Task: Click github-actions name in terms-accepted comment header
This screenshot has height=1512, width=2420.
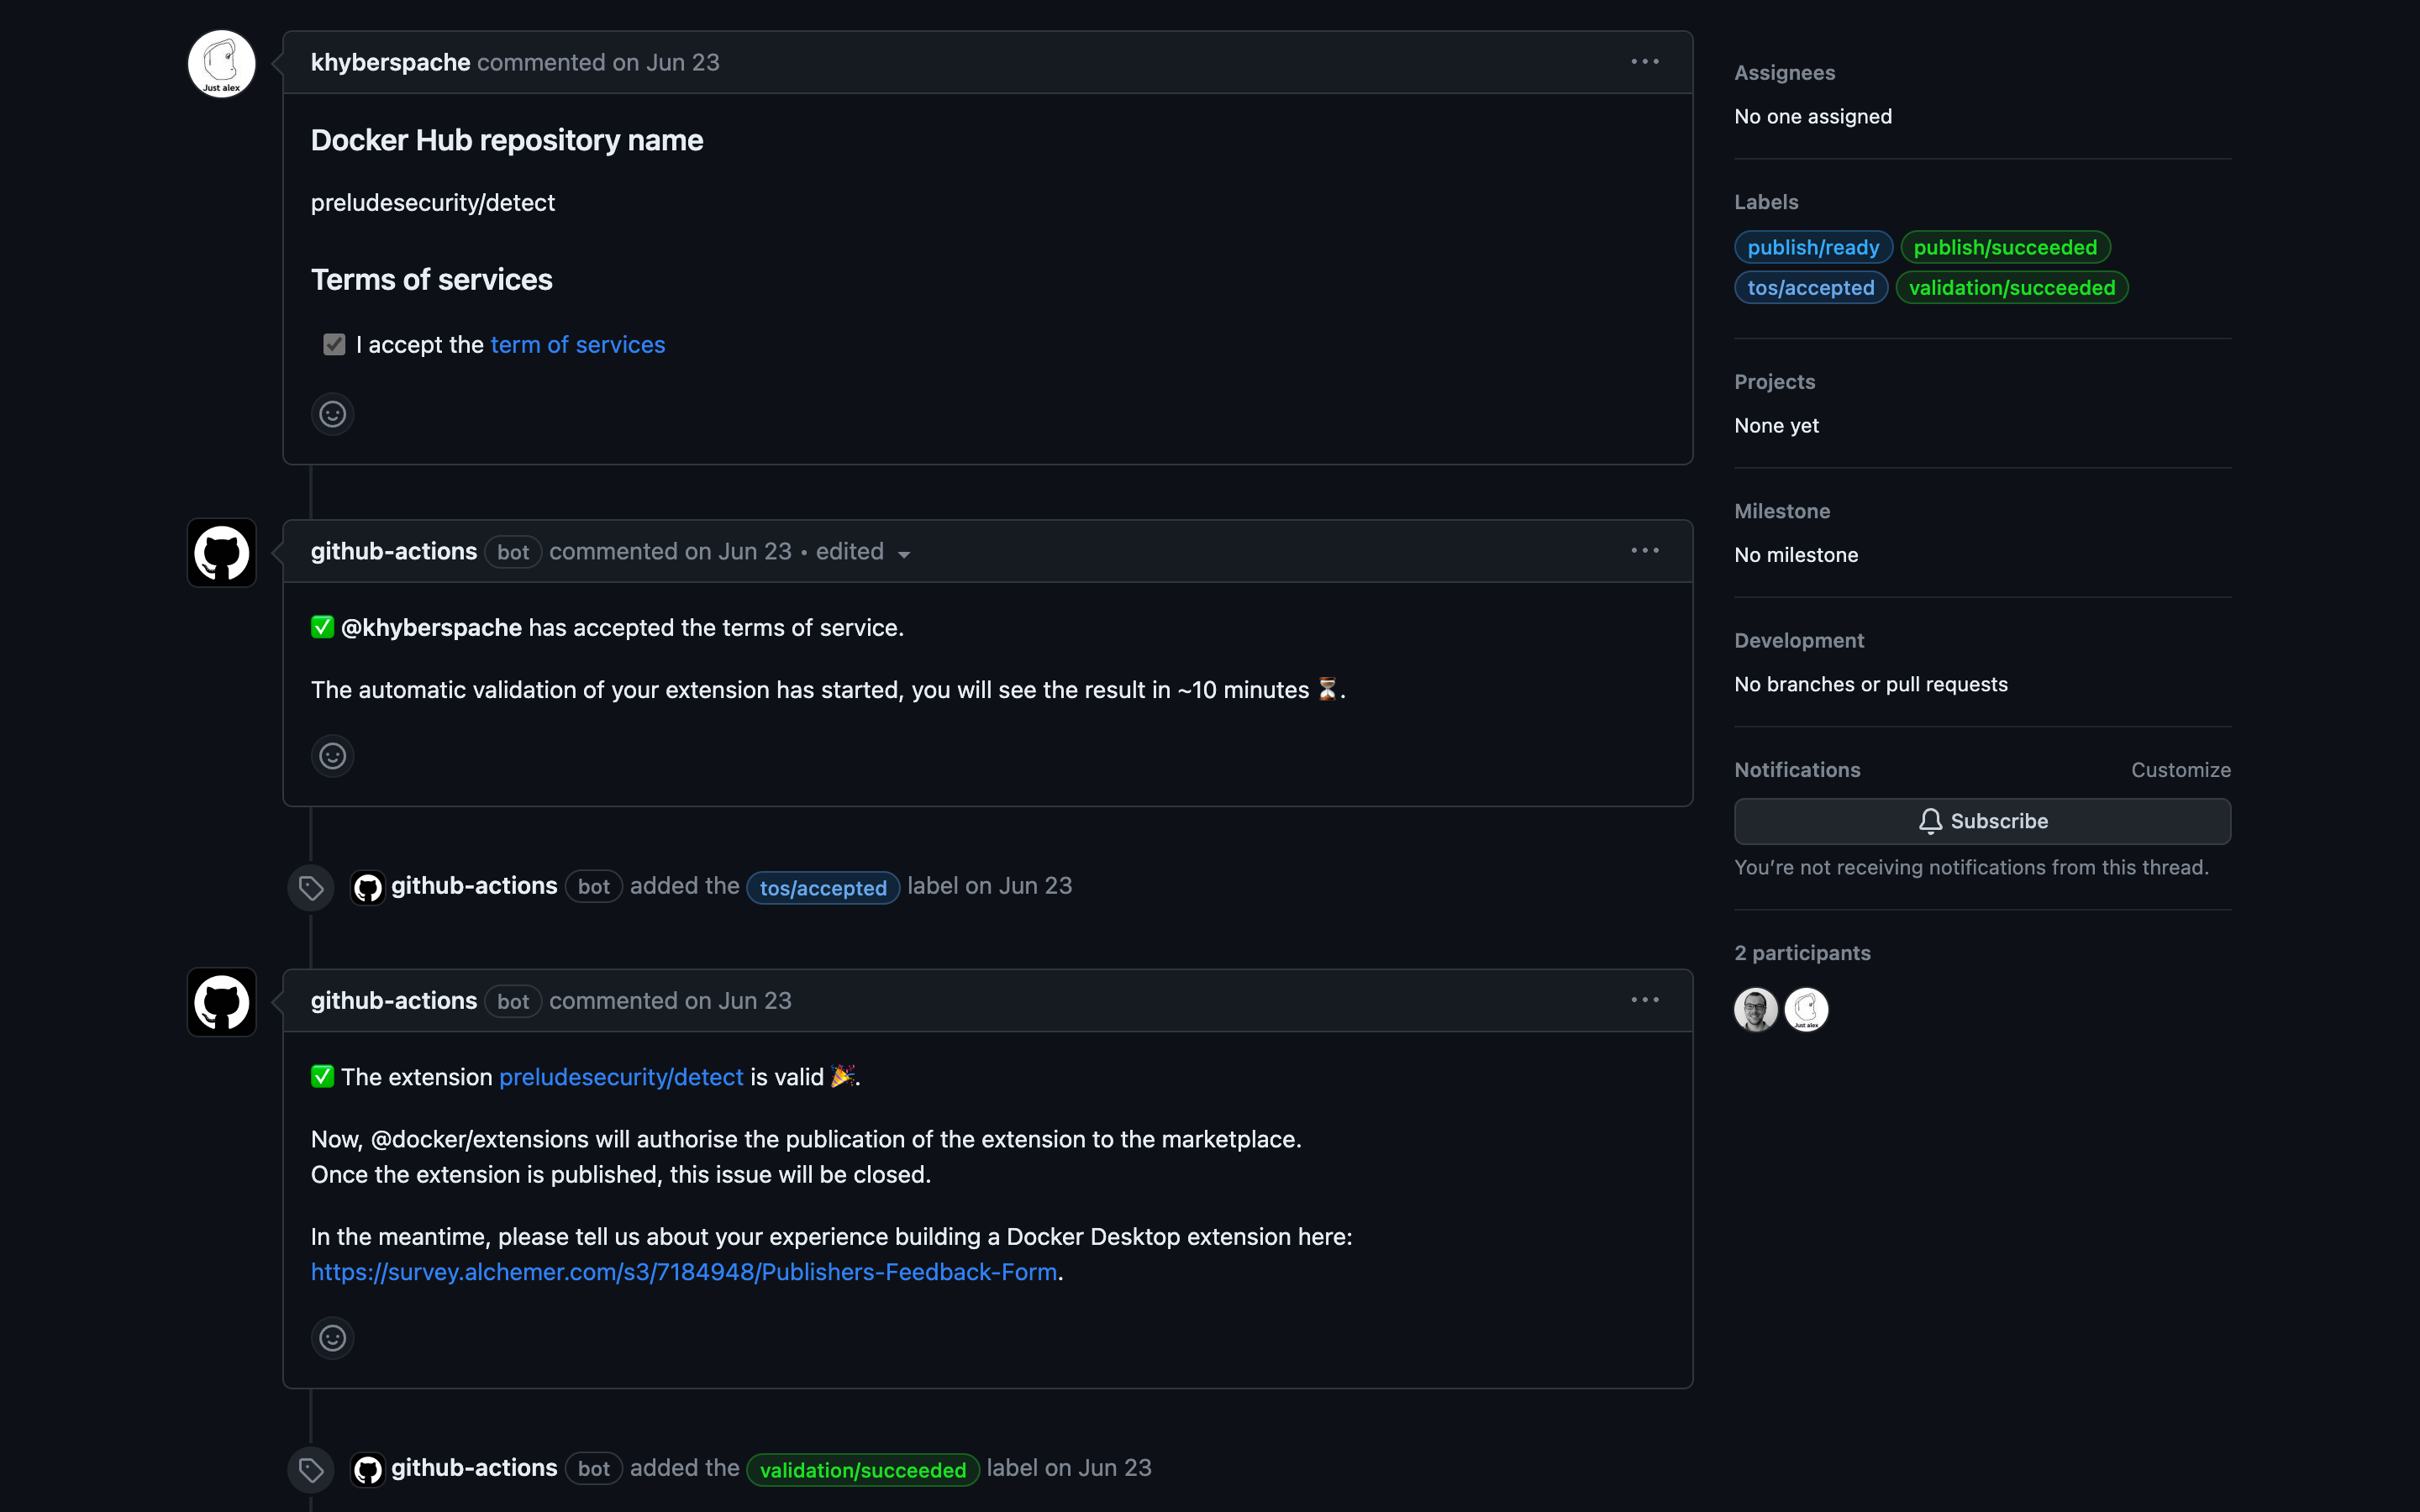Action: 394,551
